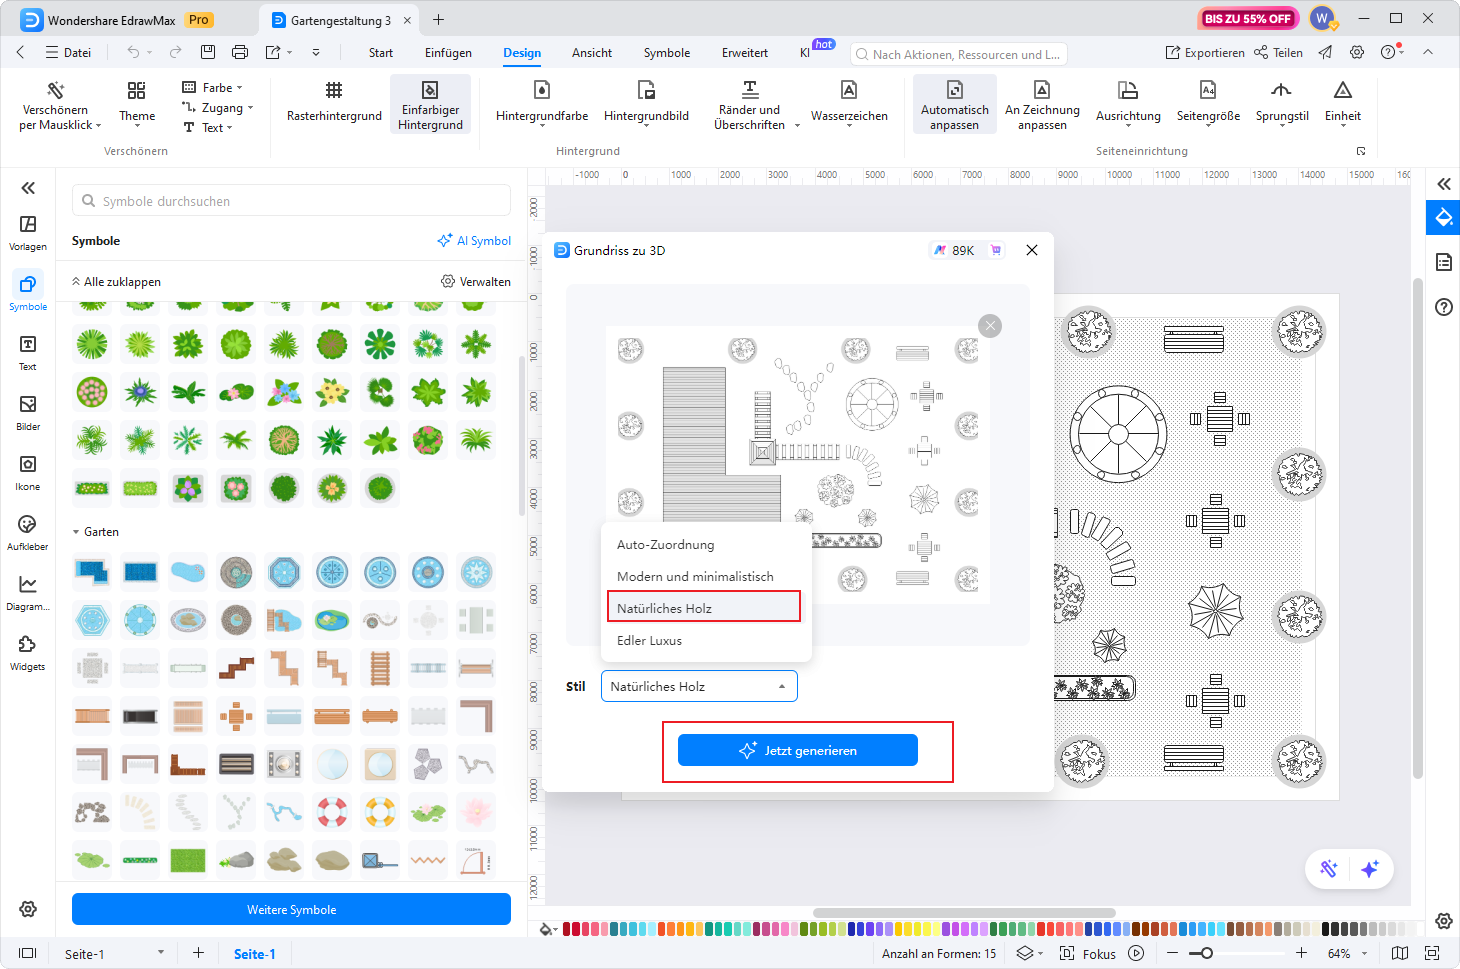Open the Stil dropdown box
1460x969 pixels.
tap(699, 687)
